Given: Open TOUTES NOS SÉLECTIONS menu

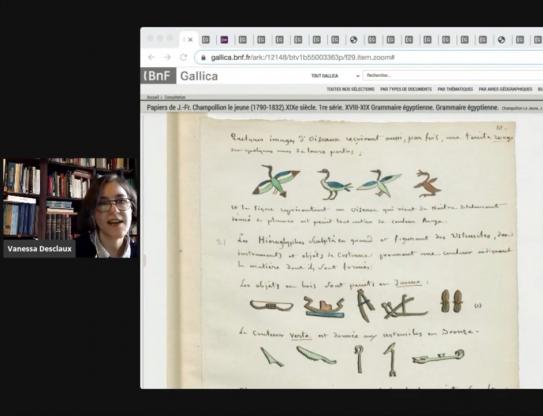Looking at the screenshot, I should [350, 89].
